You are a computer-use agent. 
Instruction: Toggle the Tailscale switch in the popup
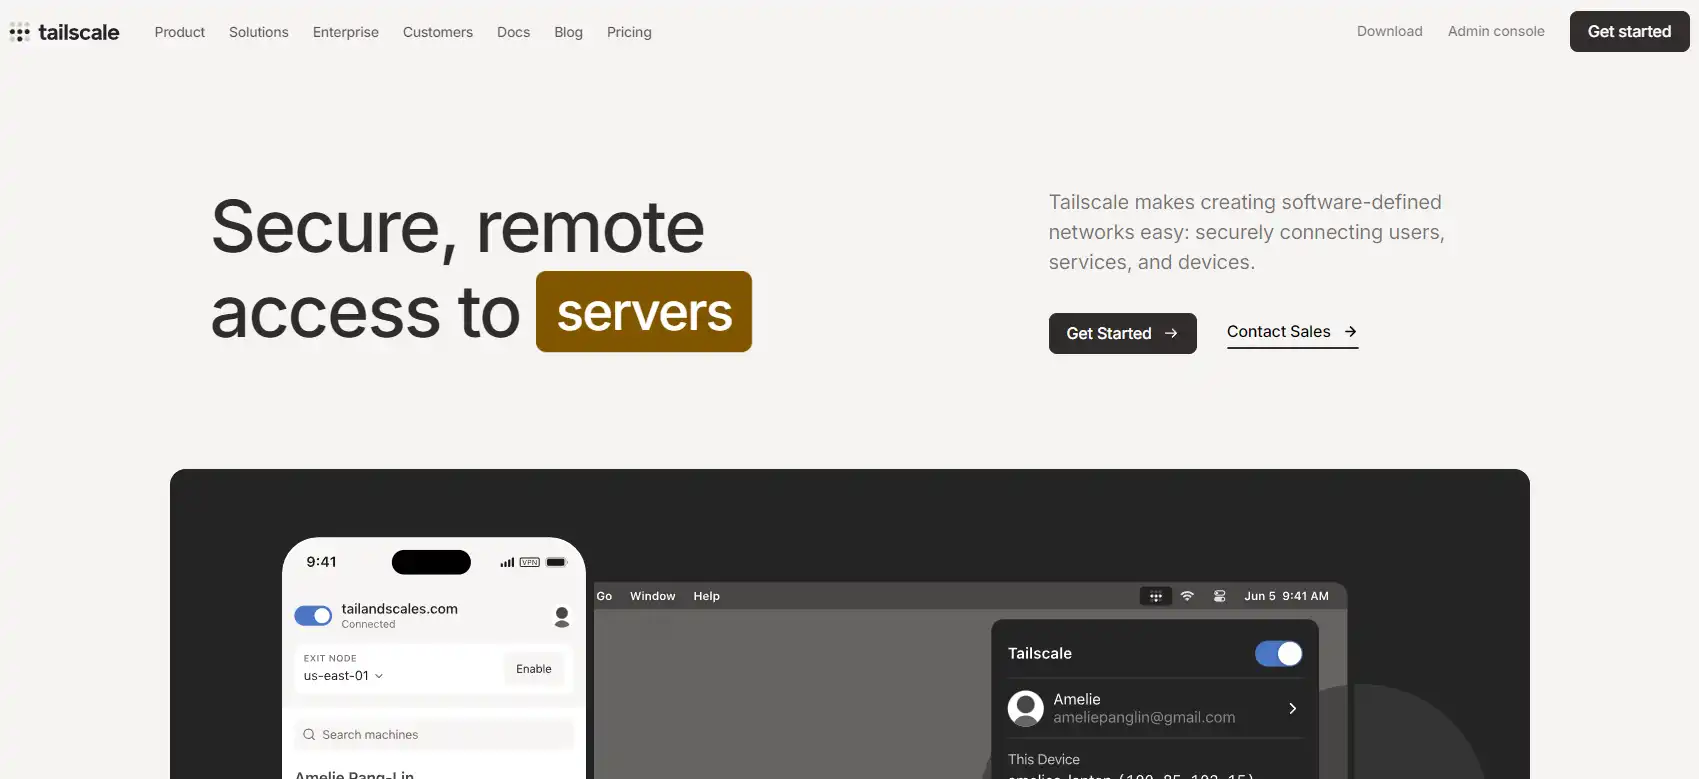1279,654
